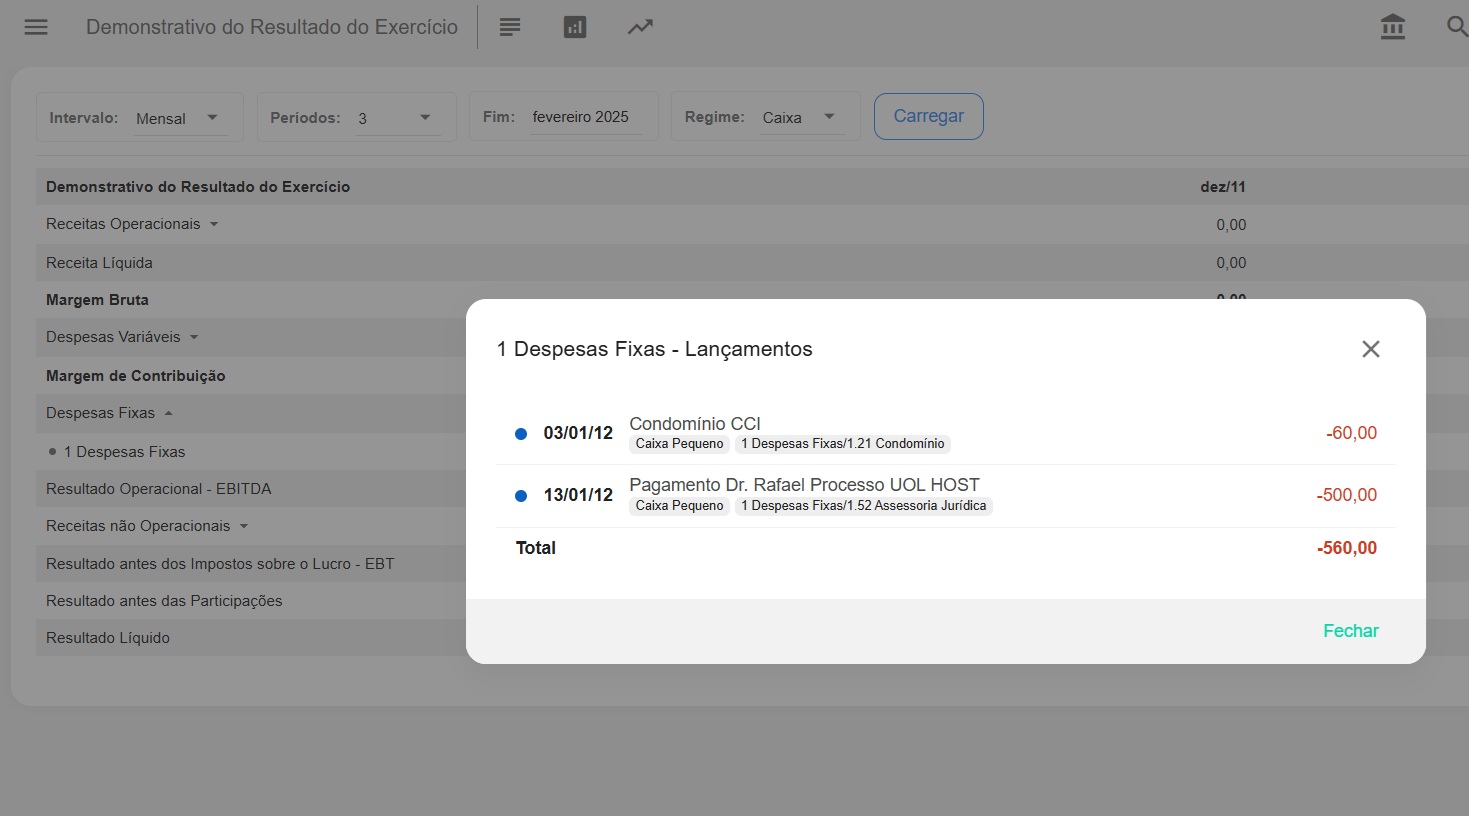Image resolution: width=1469 pixels, height=816 pixels.
Task: Open the Intervalo Mensal dropdown
Action: pos(180,118)
